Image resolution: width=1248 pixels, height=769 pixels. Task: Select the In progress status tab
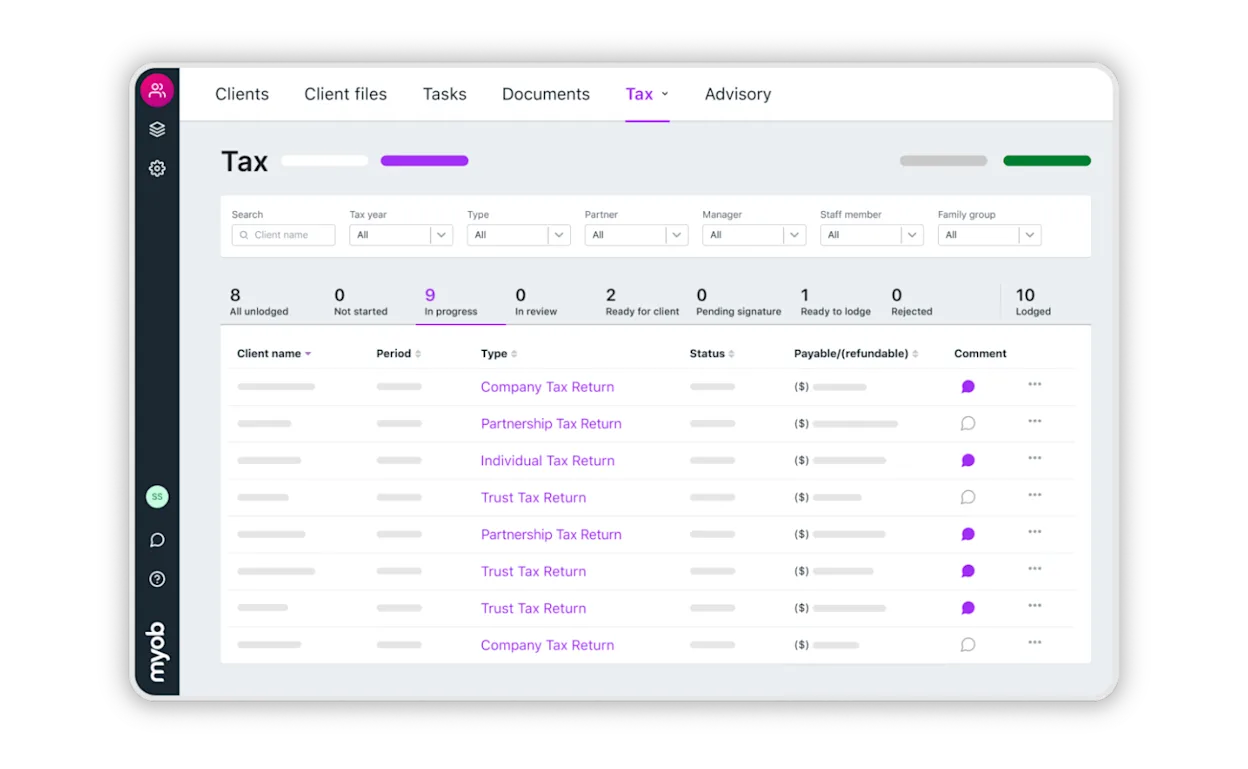point(451,302)
